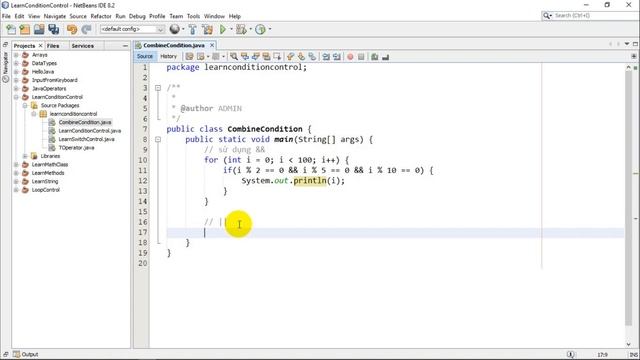Screen dimensions: 640x360
Task: Click the Profile Project clock icon
Action: click(260, 29)
